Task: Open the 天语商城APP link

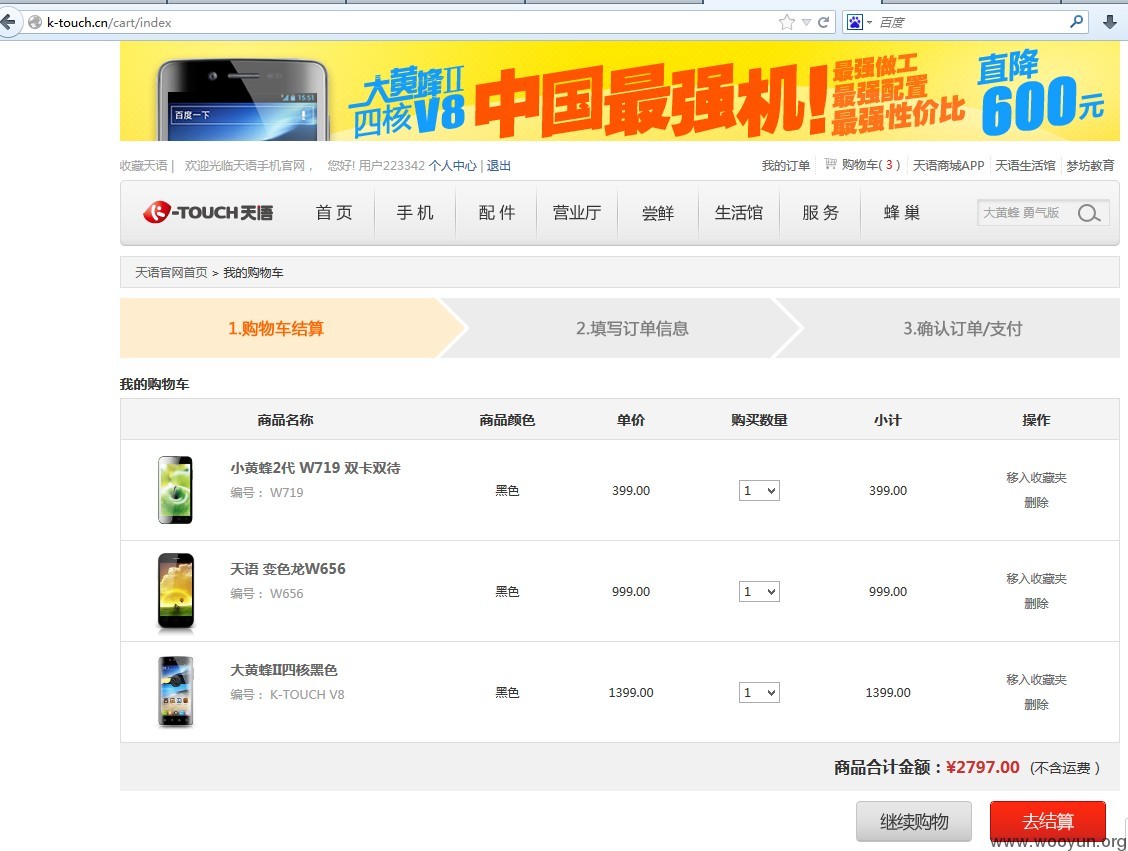Action: pyautogui.click(x=948, y=165)
